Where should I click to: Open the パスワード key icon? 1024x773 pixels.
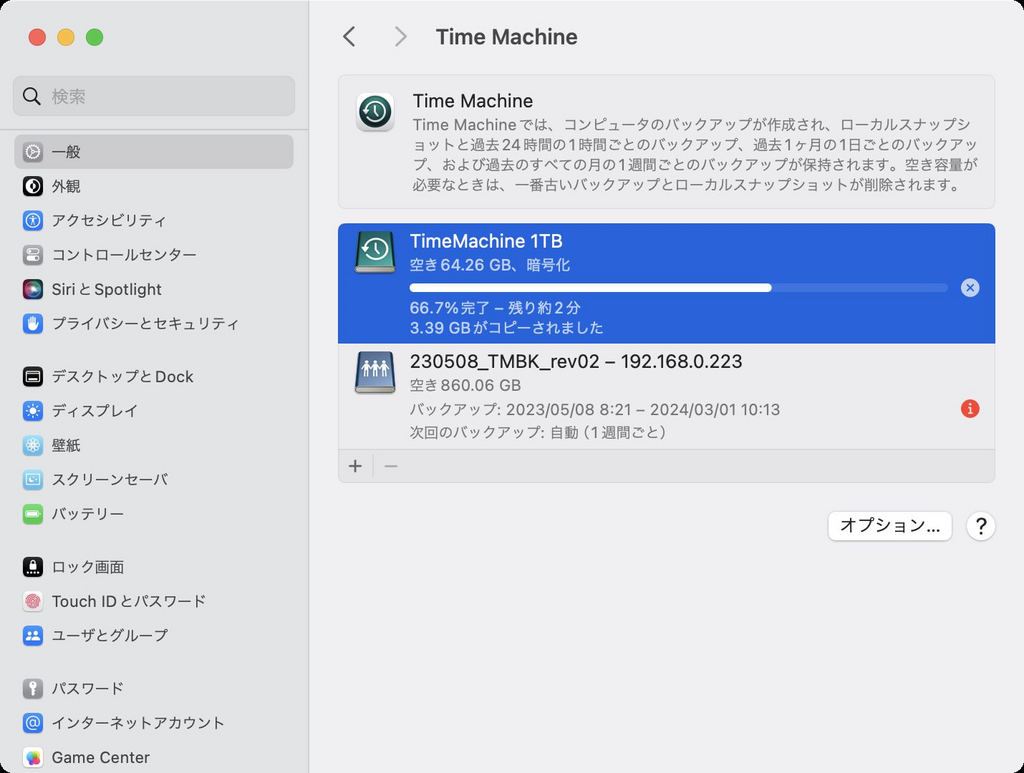pyautogui.click(x=33, y=688)
